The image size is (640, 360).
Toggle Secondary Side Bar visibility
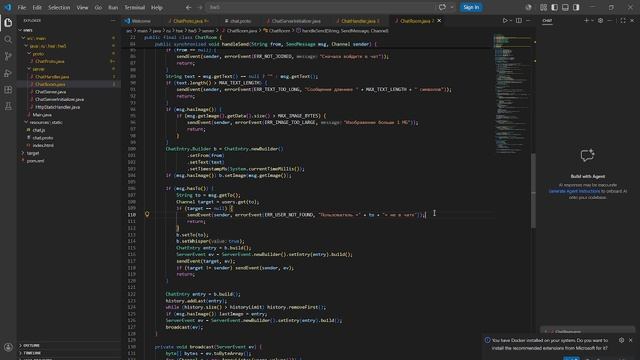tap(576, 7)
